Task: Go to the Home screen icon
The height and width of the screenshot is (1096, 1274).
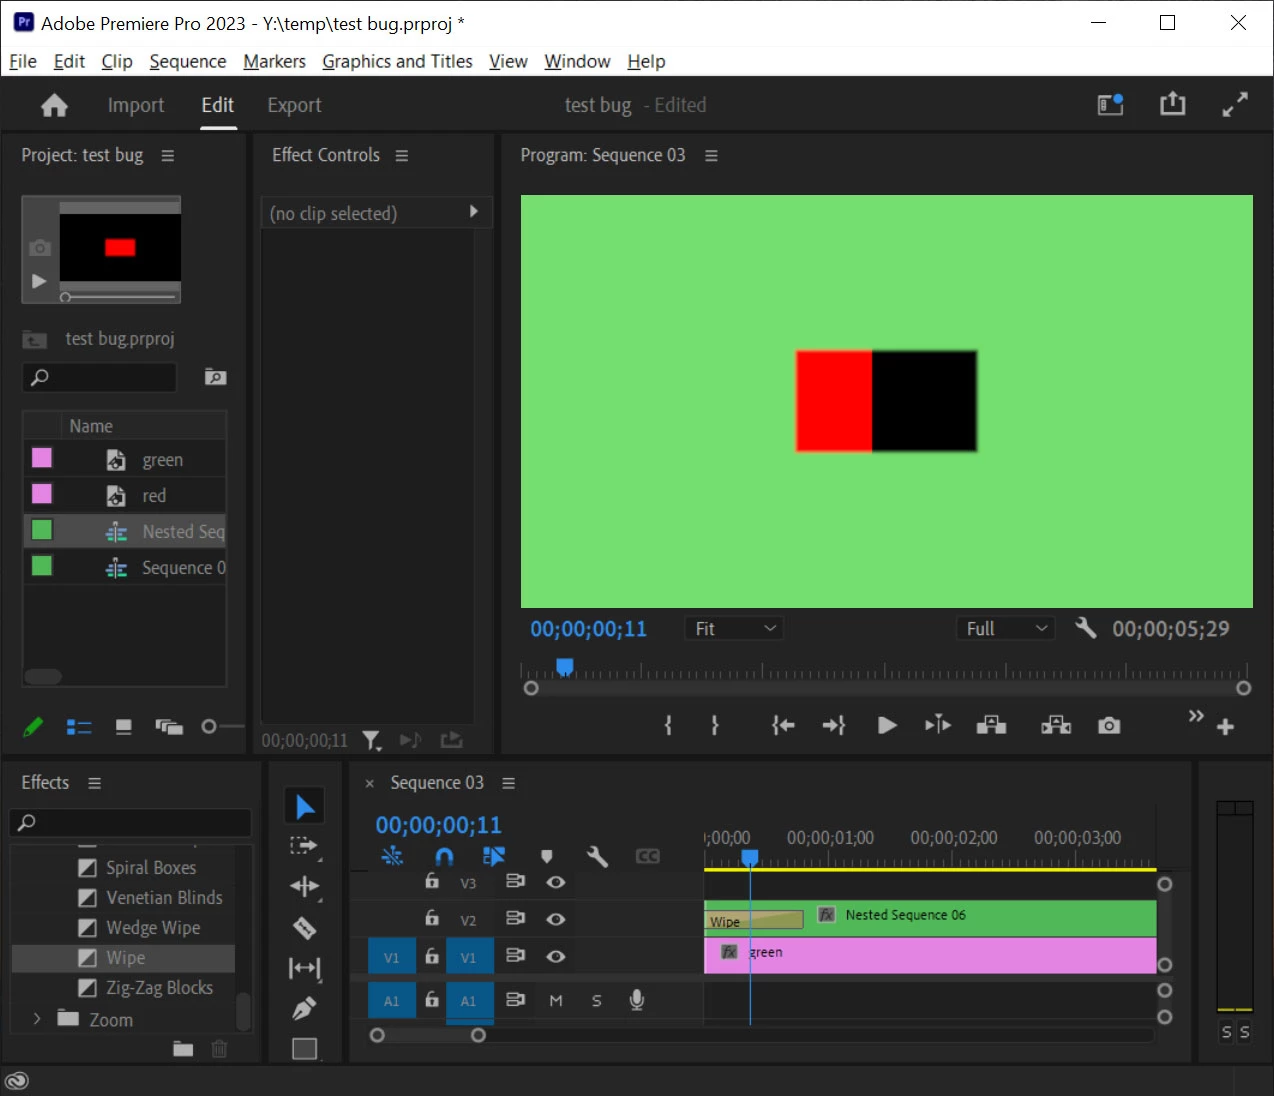Action: click(54, 105)
